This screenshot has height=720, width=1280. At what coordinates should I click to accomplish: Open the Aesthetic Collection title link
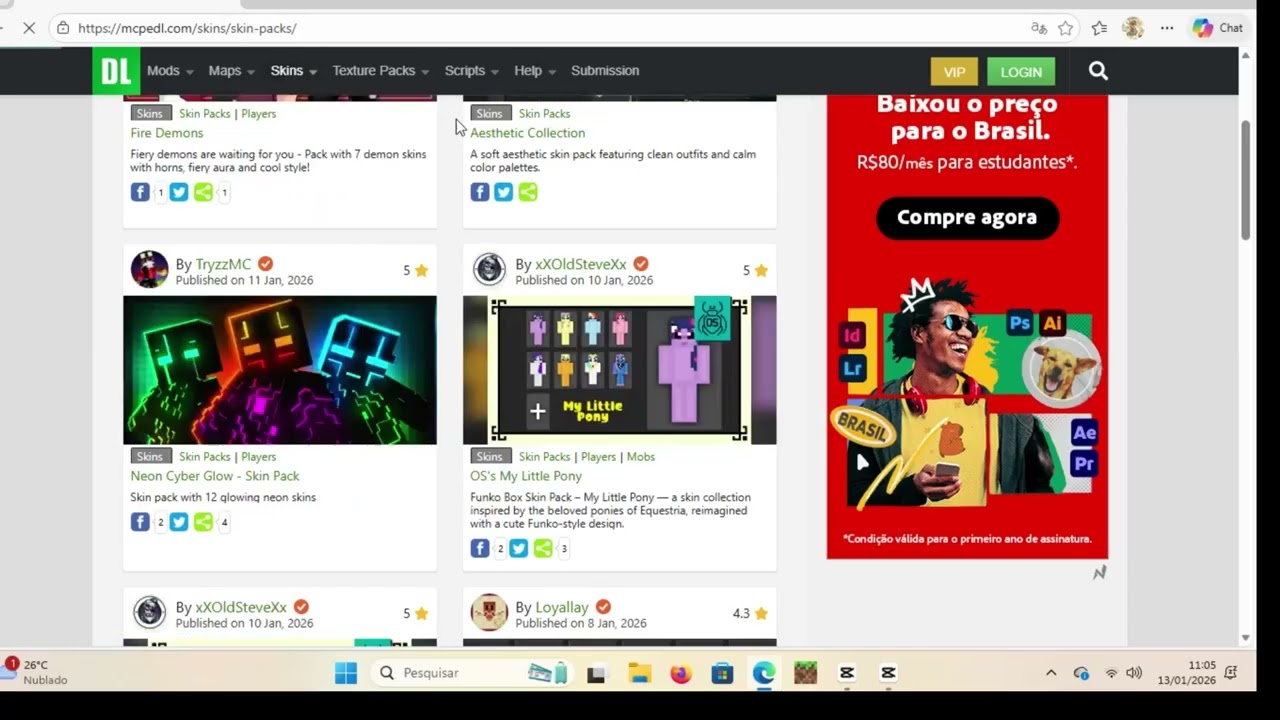(528, 133)
